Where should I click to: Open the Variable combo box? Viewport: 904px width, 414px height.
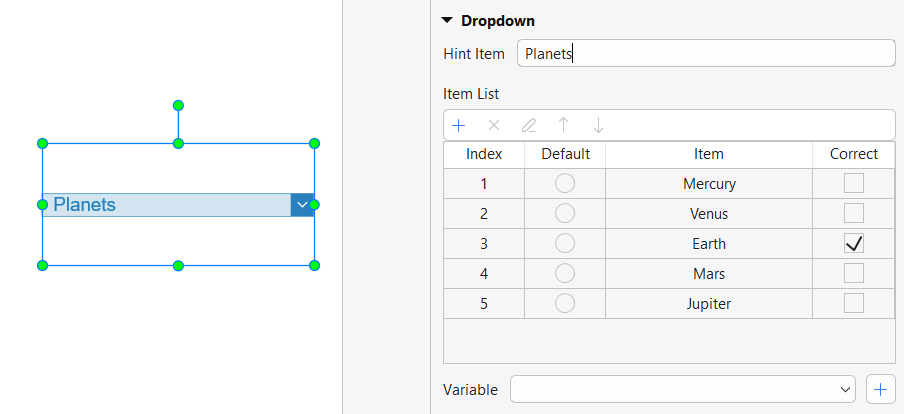tap(683, 389)
